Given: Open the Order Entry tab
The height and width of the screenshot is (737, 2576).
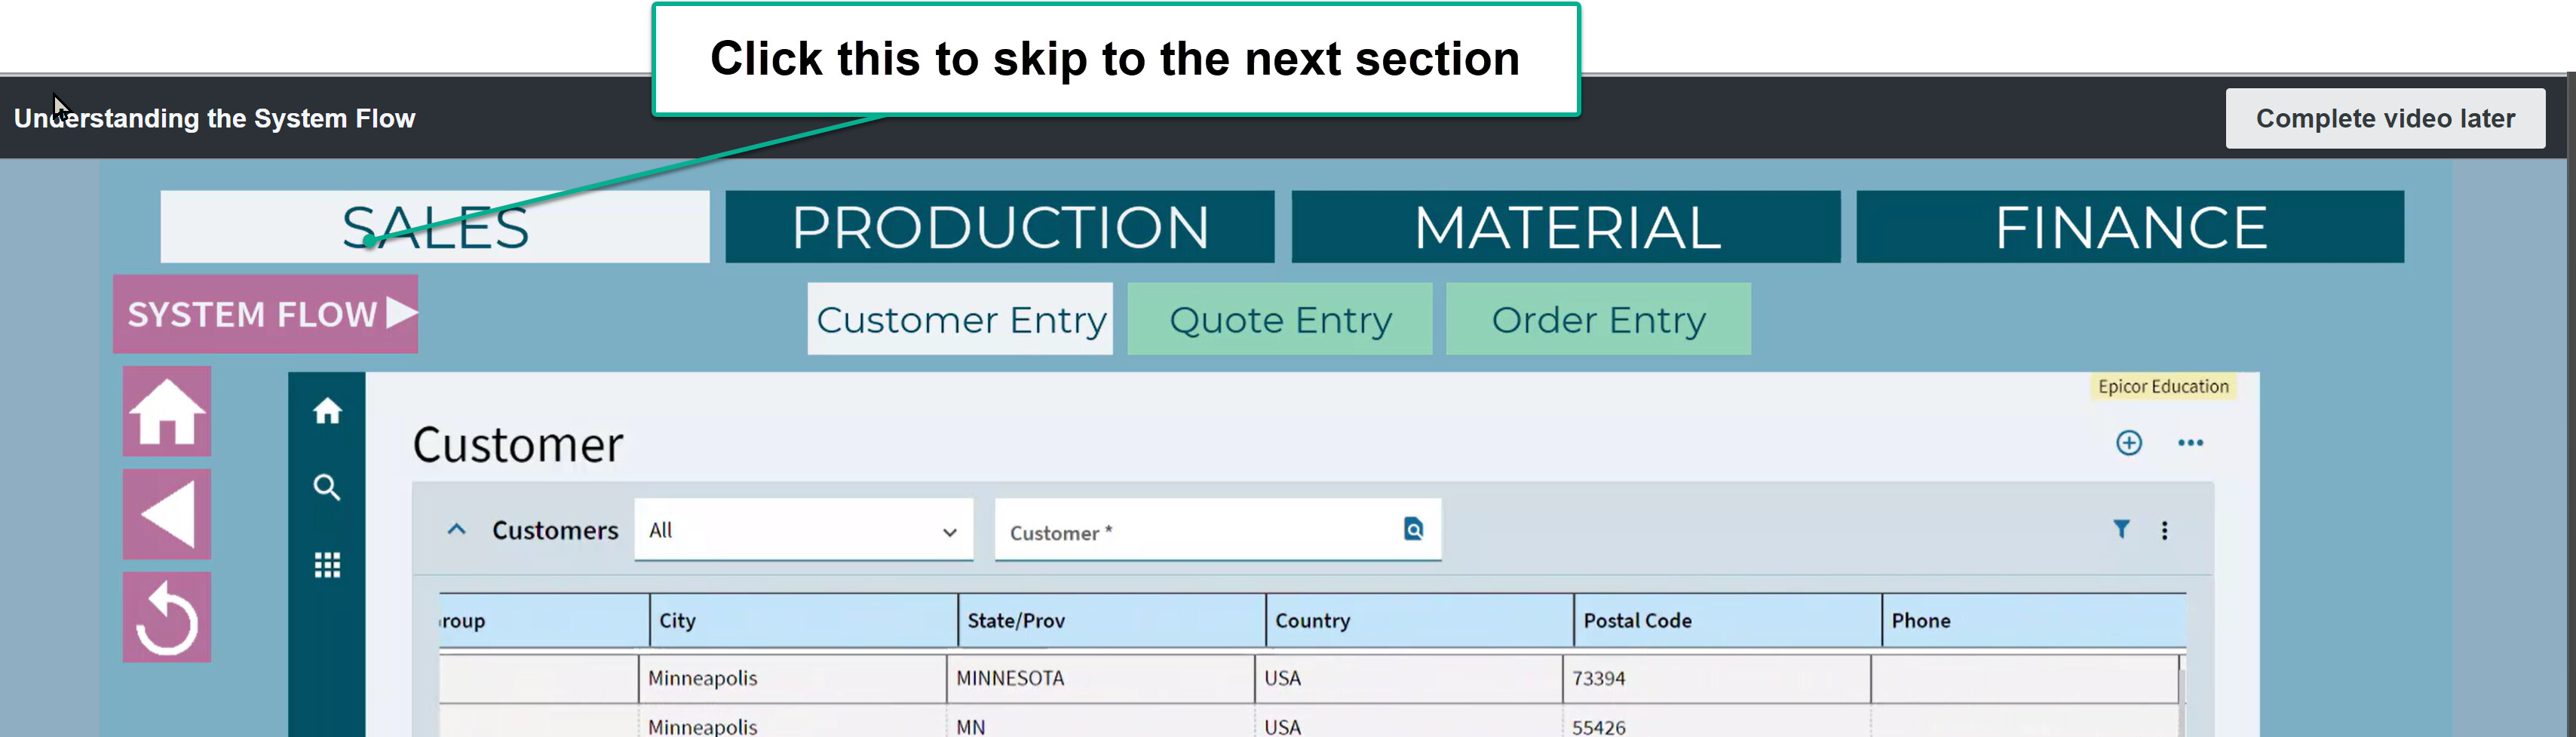Looking at the screenshot, I should click(1598, 319).
